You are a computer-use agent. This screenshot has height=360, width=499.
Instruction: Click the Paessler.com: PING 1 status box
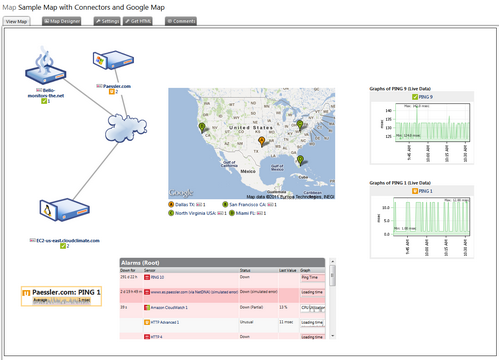[x=61, y=296]
